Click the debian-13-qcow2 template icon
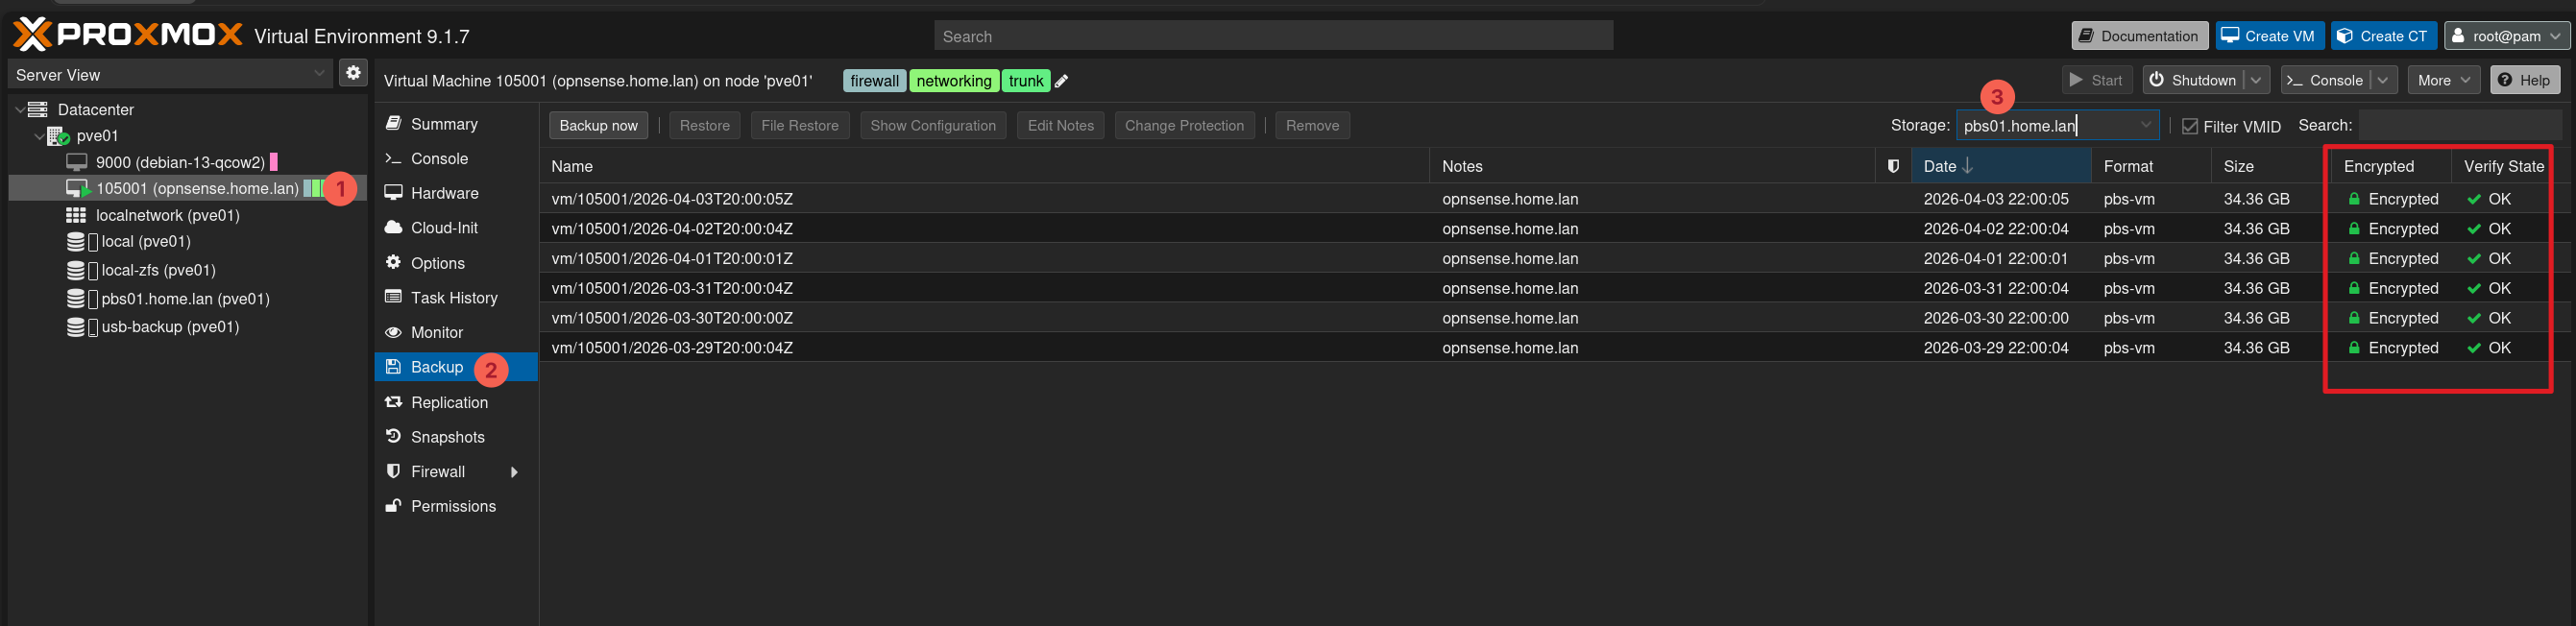The height and width of the screenshot is (626, 2576). [x=77, y=162]
